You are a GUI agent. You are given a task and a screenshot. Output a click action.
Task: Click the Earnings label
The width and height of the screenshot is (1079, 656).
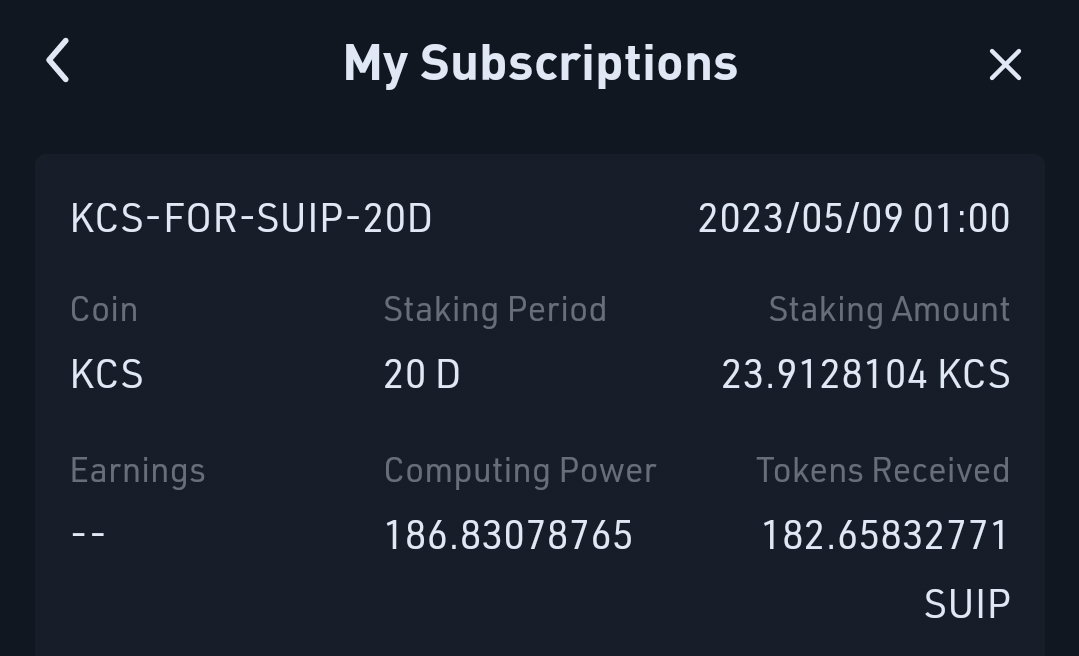[x=138, y=472]
